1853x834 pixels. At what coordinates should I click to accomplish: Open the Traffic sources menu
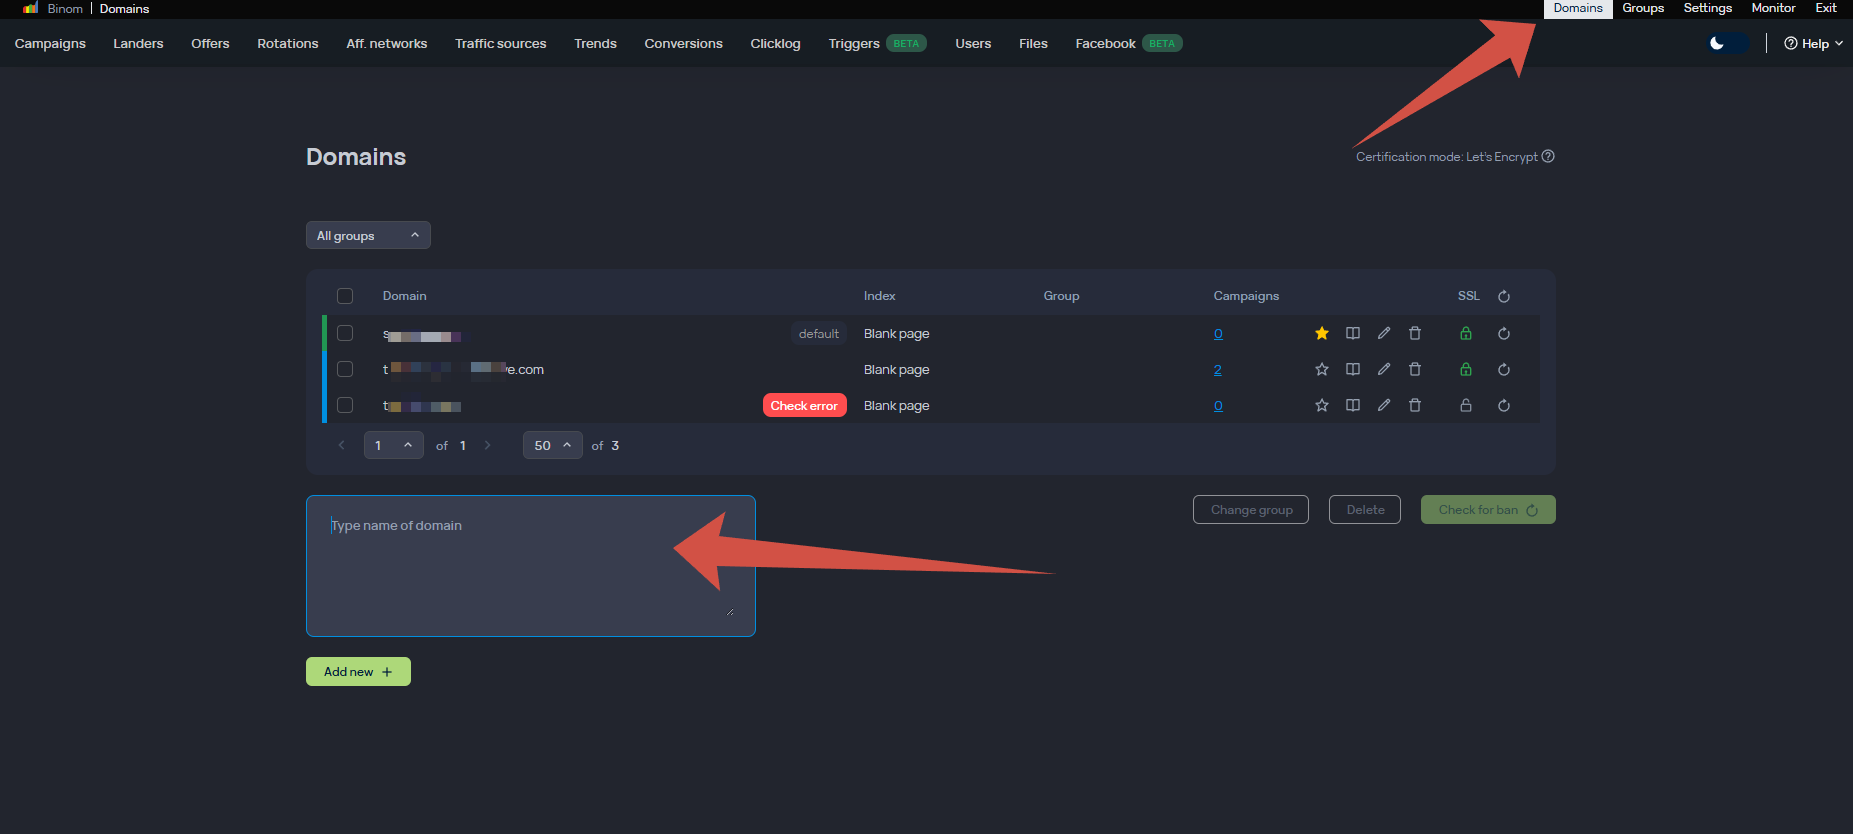501,43
